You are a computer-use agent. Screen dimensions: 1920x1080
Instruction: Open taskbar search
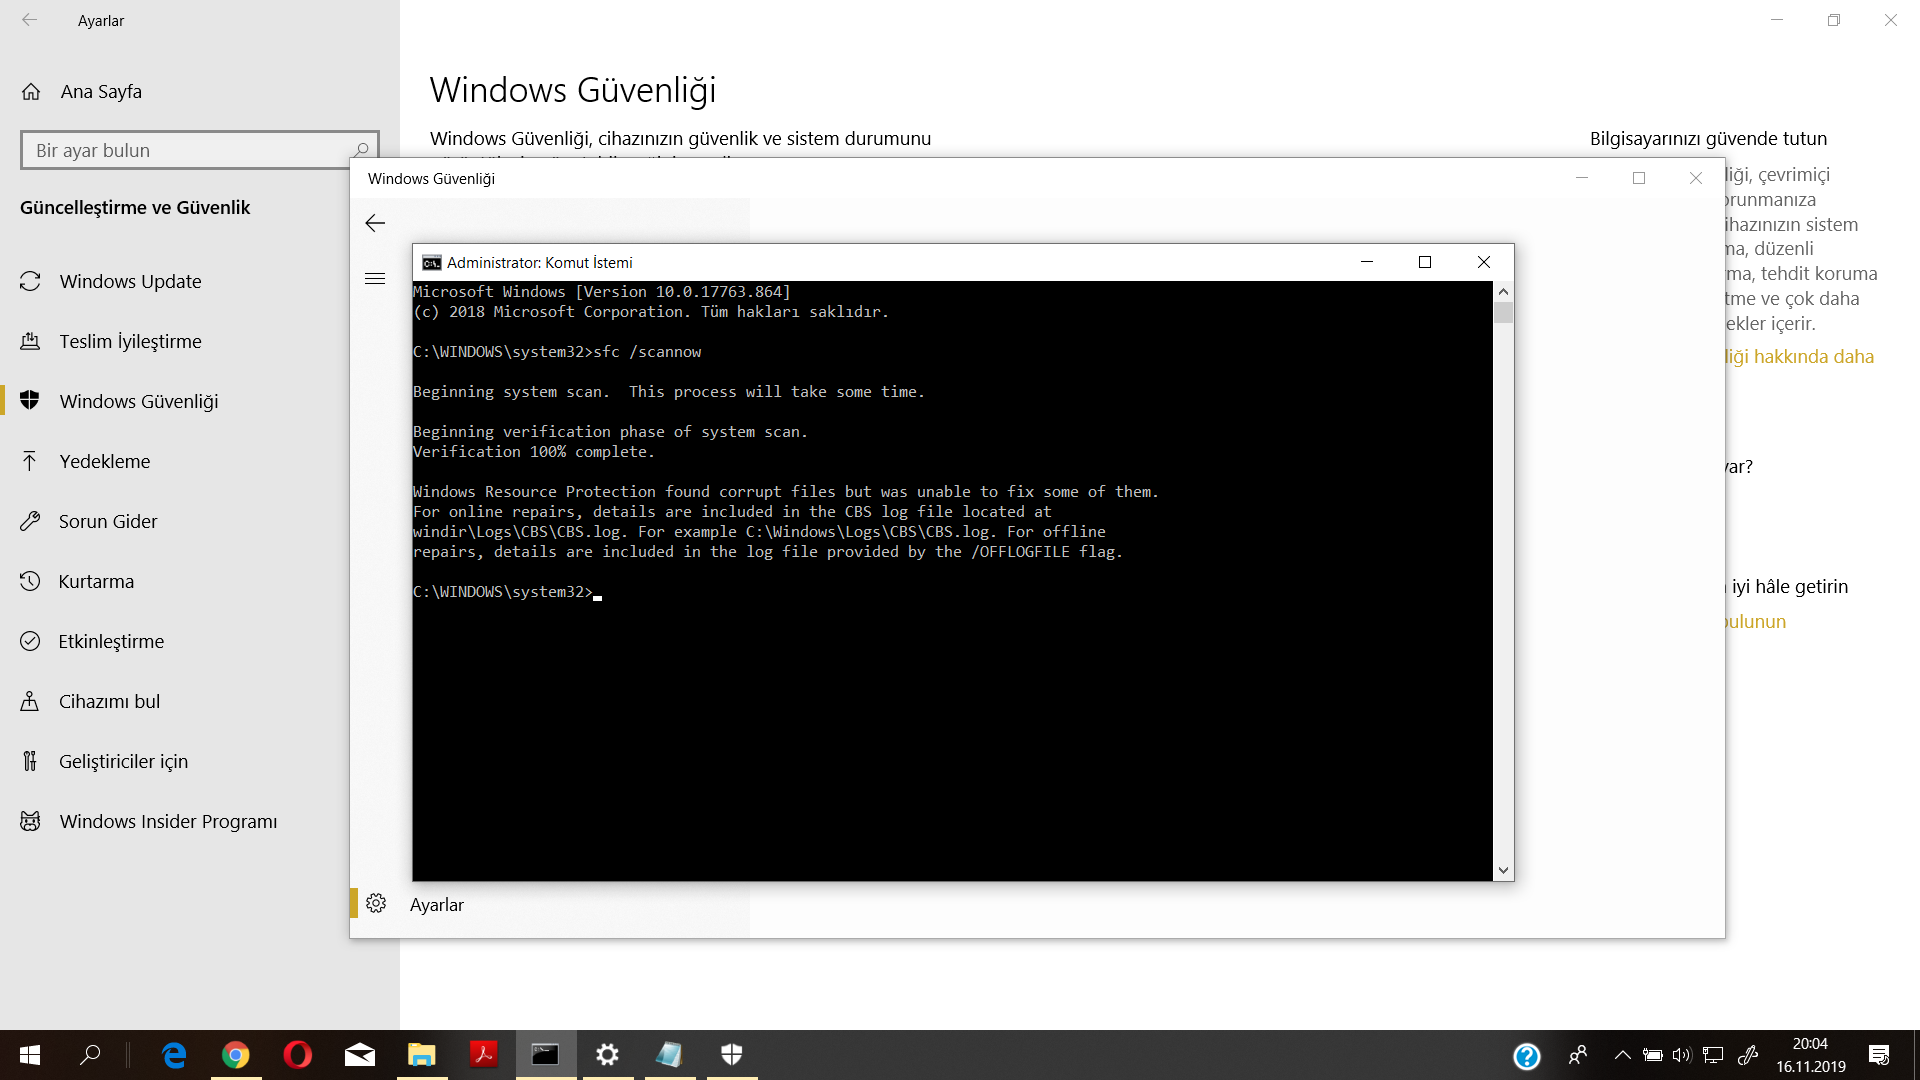point(90,1055)
